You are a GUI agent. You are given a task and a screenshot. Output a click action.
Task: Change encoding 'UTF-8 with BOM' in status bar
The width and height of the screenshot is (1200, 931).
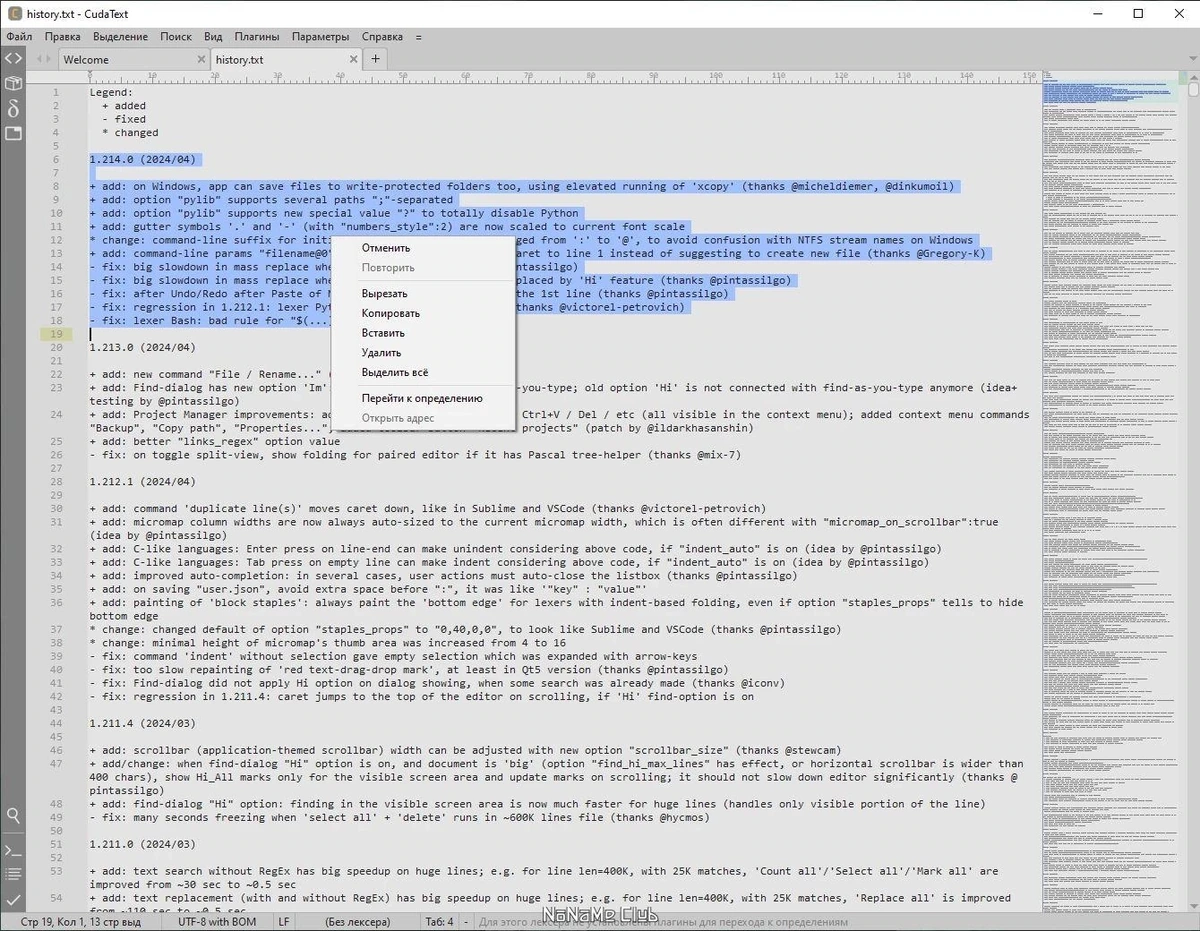pyautogui.click(x=216, y=922)
